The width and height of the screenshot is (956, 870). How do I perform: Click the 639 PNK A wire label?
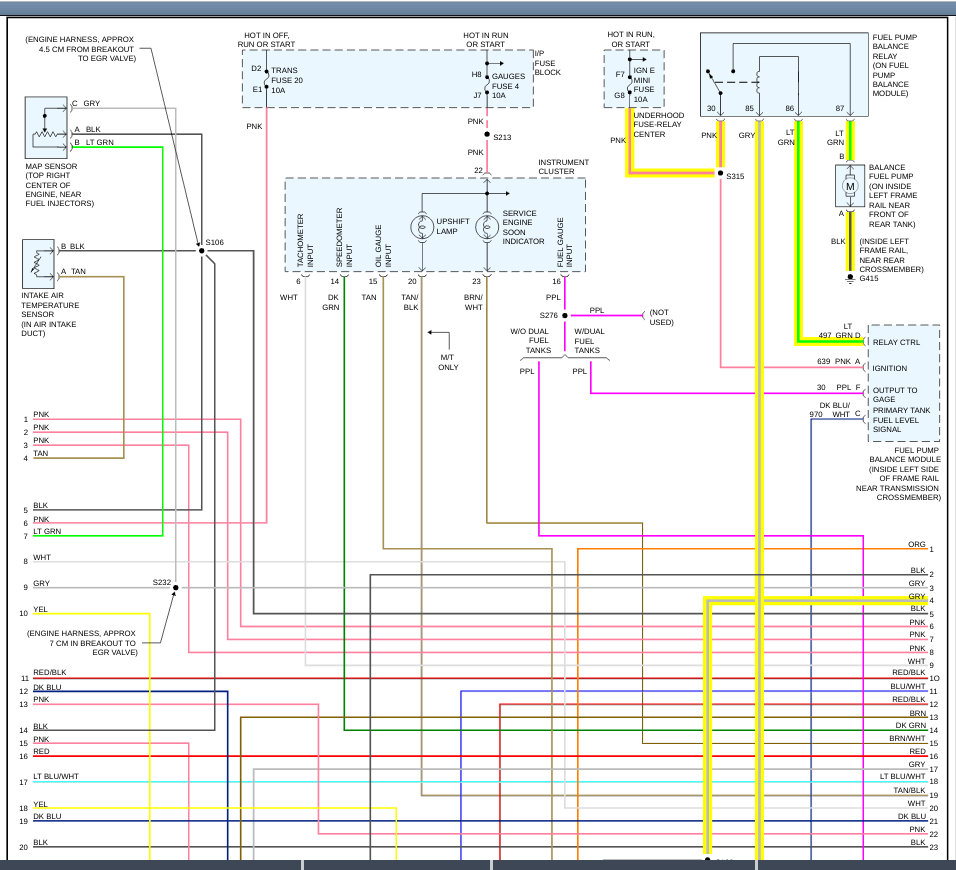point(838,362)
